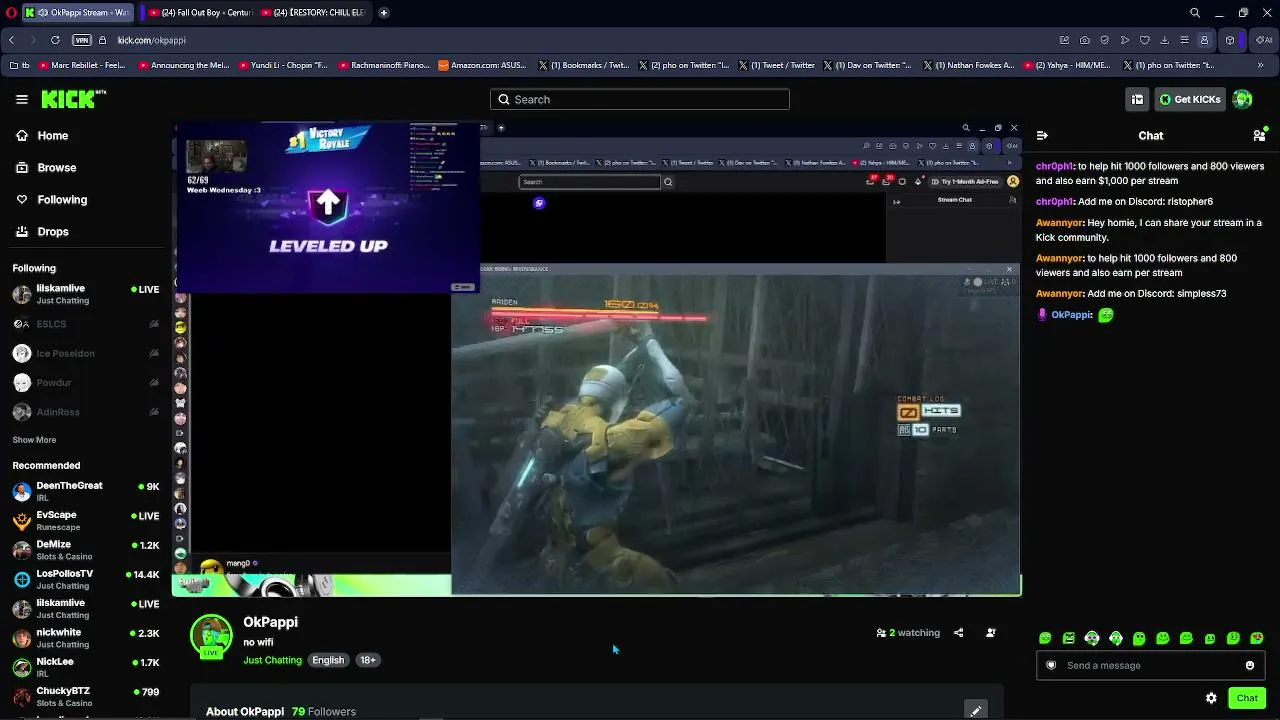1280x720 pixels.
Task: Go back in browser history
Action: click(11, 40)
